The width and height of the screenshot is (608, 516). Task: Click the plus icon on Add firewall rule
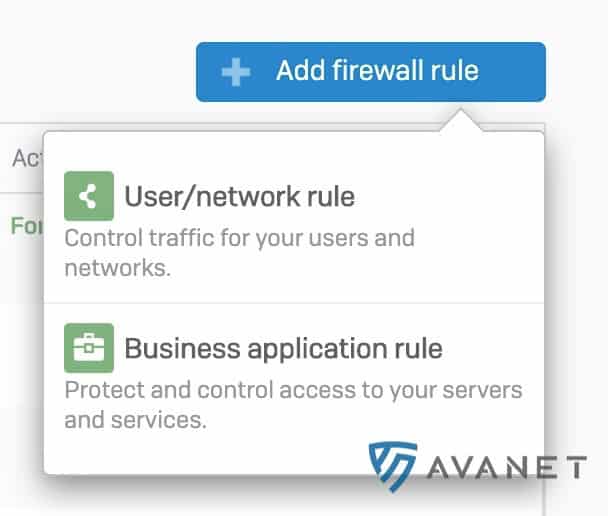(236, 72)
